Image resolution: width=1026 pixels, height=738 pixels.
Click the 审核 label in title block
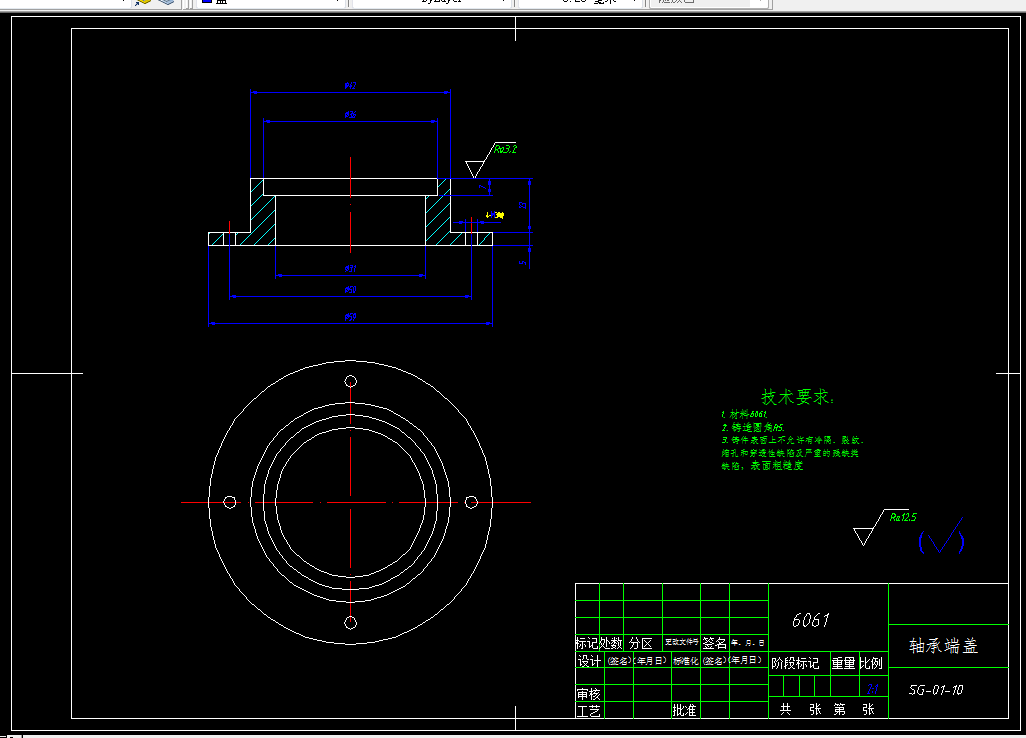[x=589, y=694]
